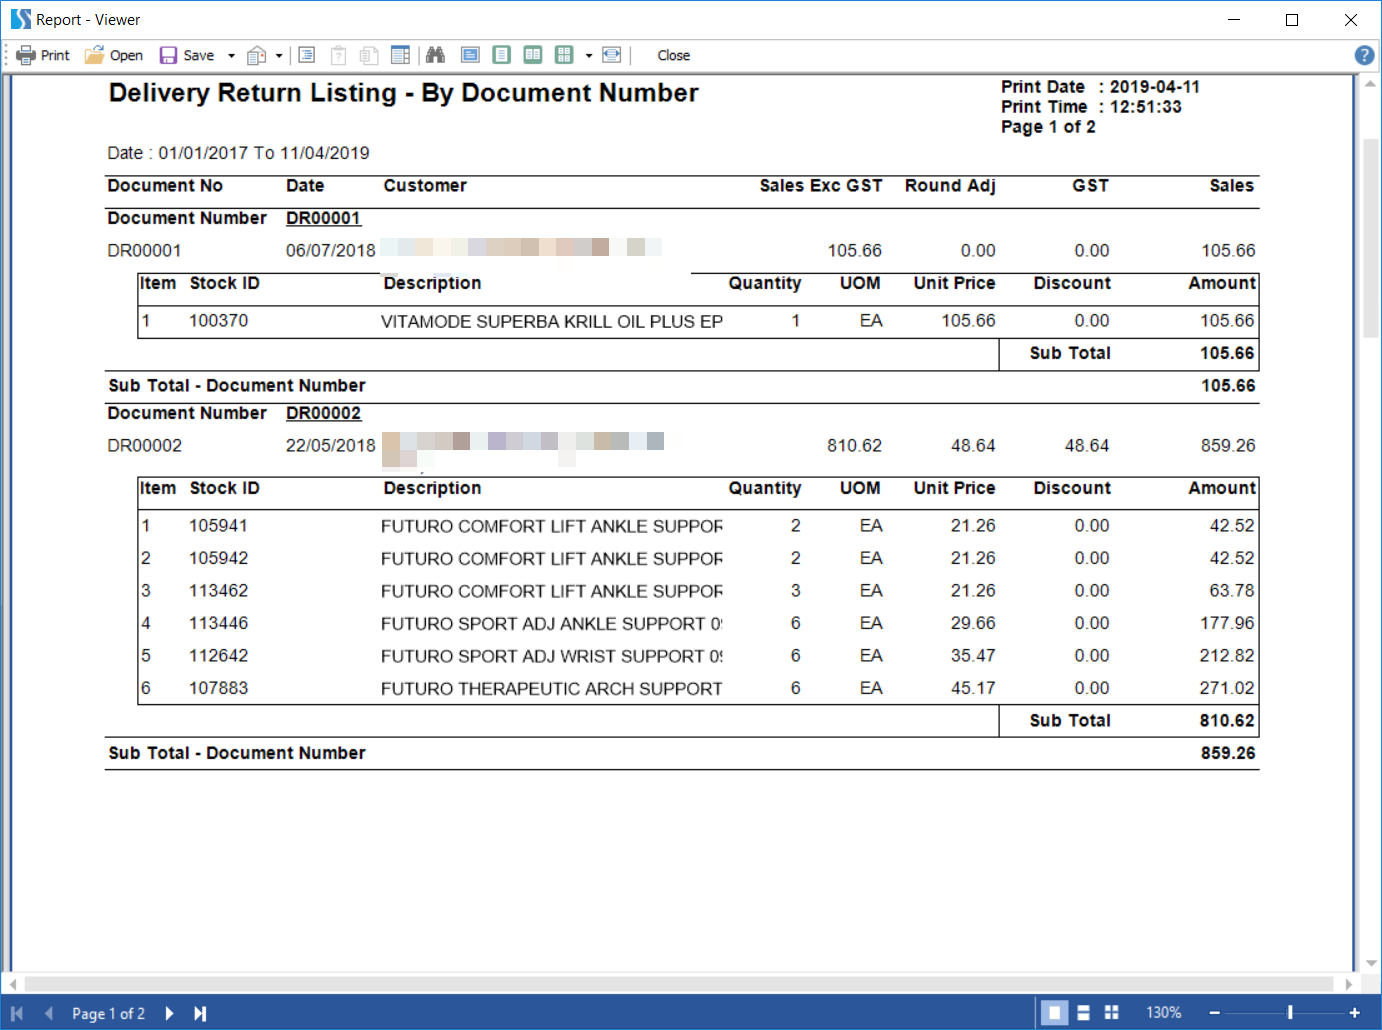Image resolution: width=1382 pixels, height=1030 pixels.
Task: Click the 130% zoom level
Action: [x=1163, y=1013]
